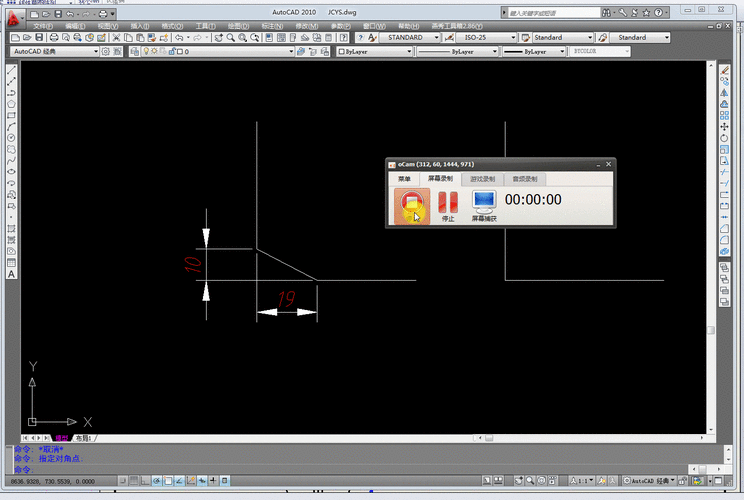Screen dimensions: 744x500
Task: Open the ByLayer lineweight dropdown
Action: [534, 51]
